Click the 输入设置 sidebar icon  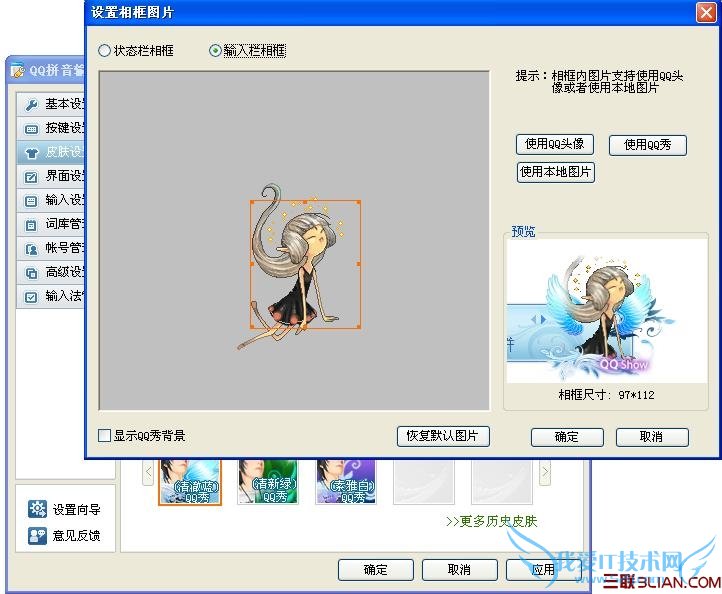click(31, 201)
